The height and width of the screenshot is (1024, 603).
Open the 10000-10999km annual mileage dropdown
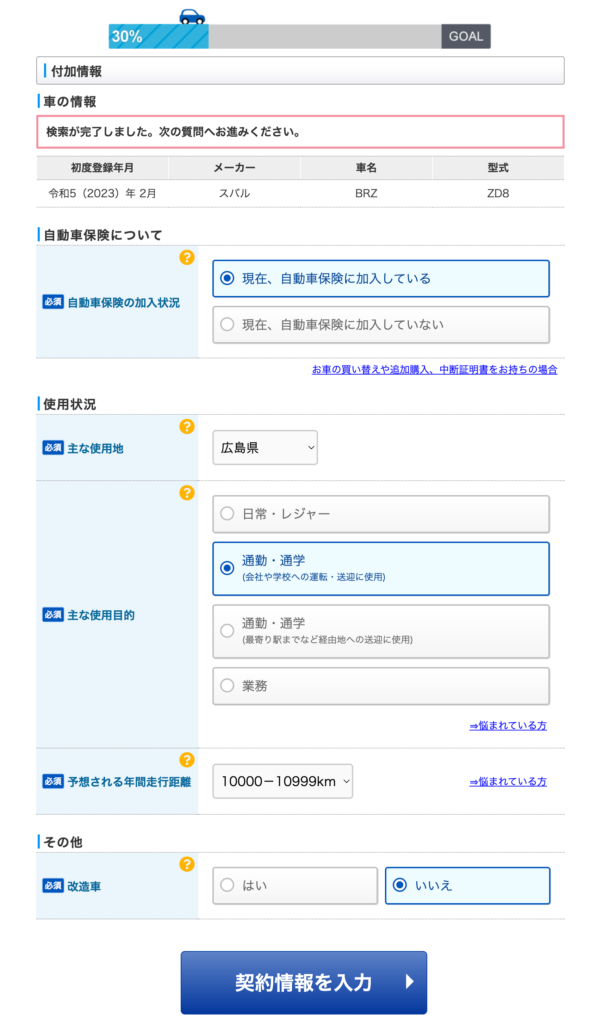point(282,781)
